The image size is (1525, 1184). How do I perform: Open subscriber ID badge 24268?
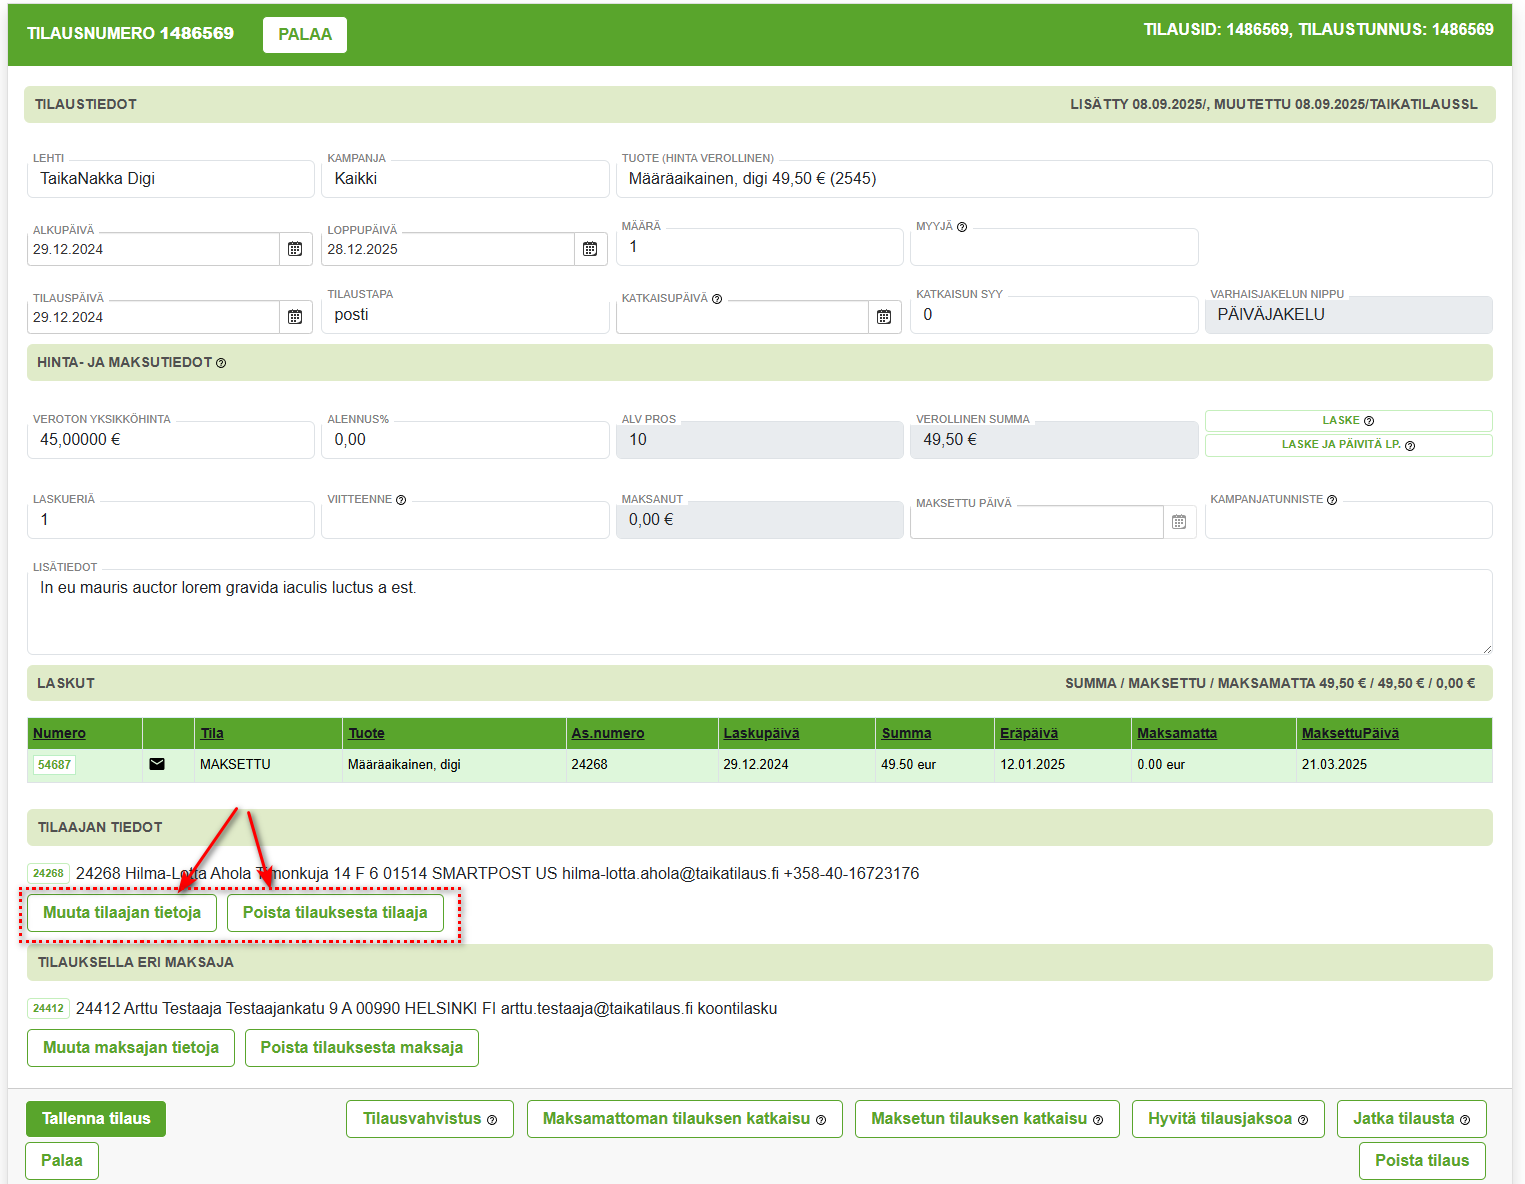[x=48, y=873]
